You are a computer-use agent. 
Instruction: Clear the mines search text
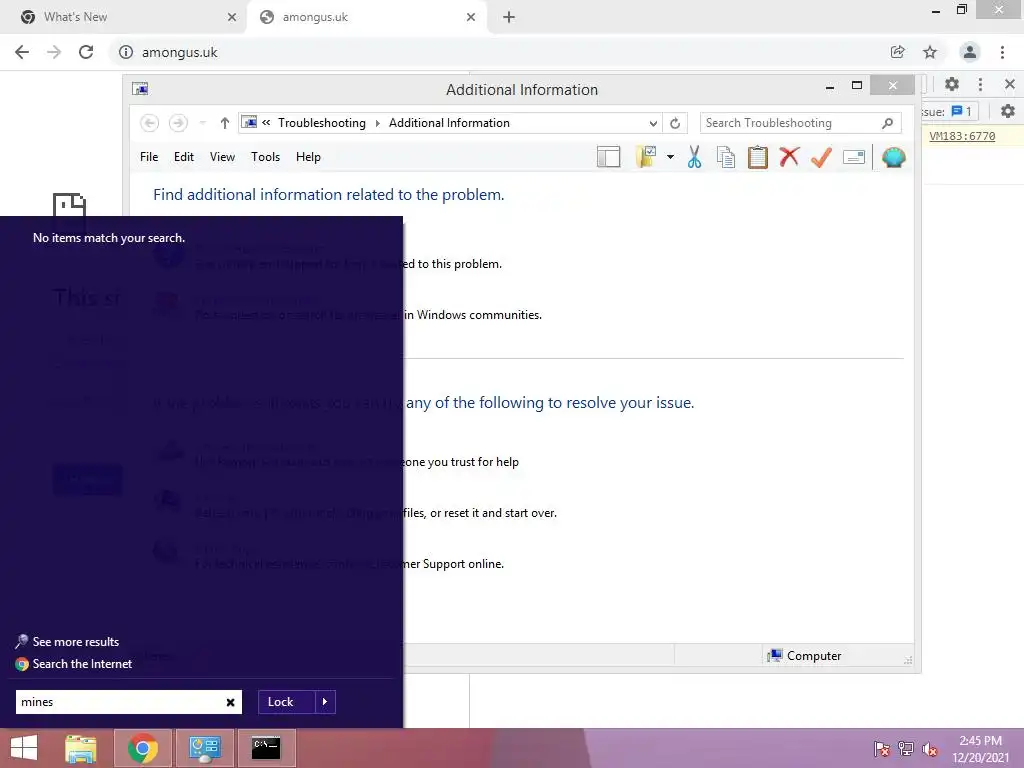pos(231,702)
